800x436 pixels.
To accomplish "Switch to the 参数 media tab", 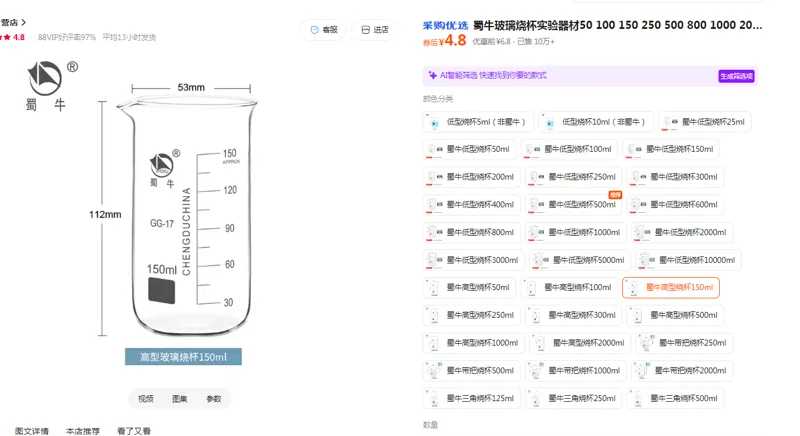I will 214,399.
